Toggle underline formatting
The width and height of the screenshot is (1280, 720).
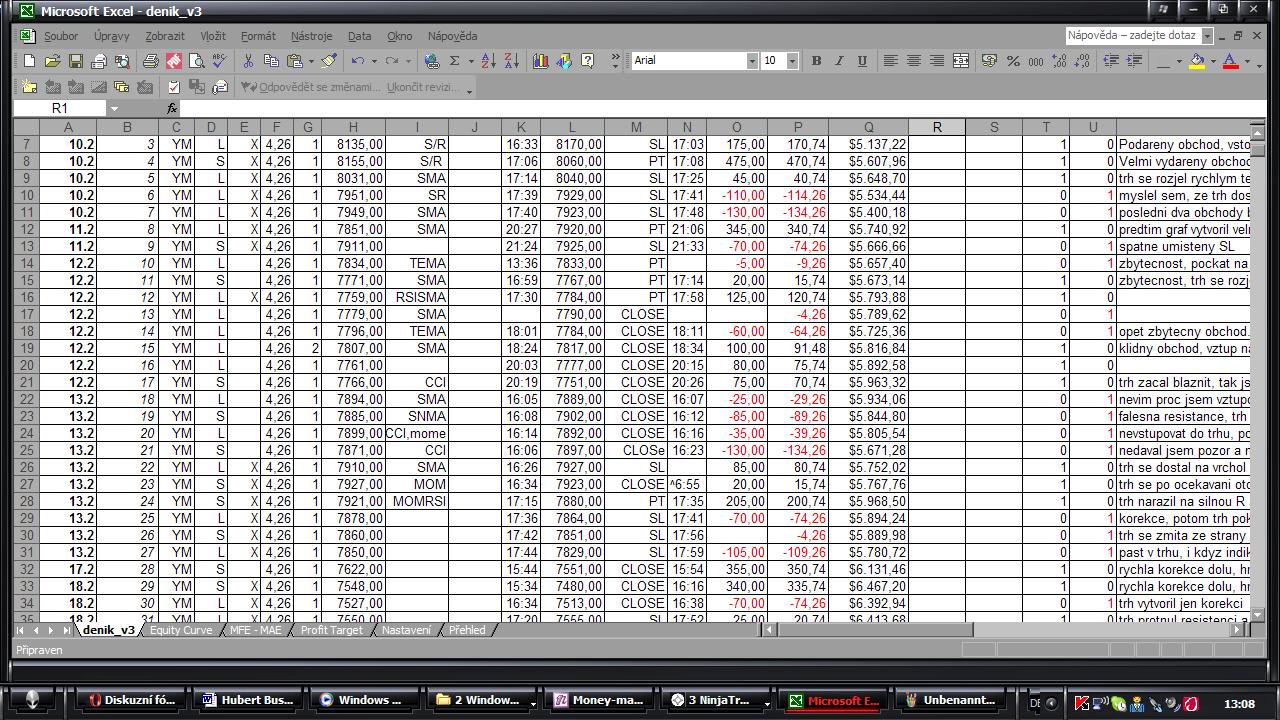pyautogui.click(x=862, y=61)
